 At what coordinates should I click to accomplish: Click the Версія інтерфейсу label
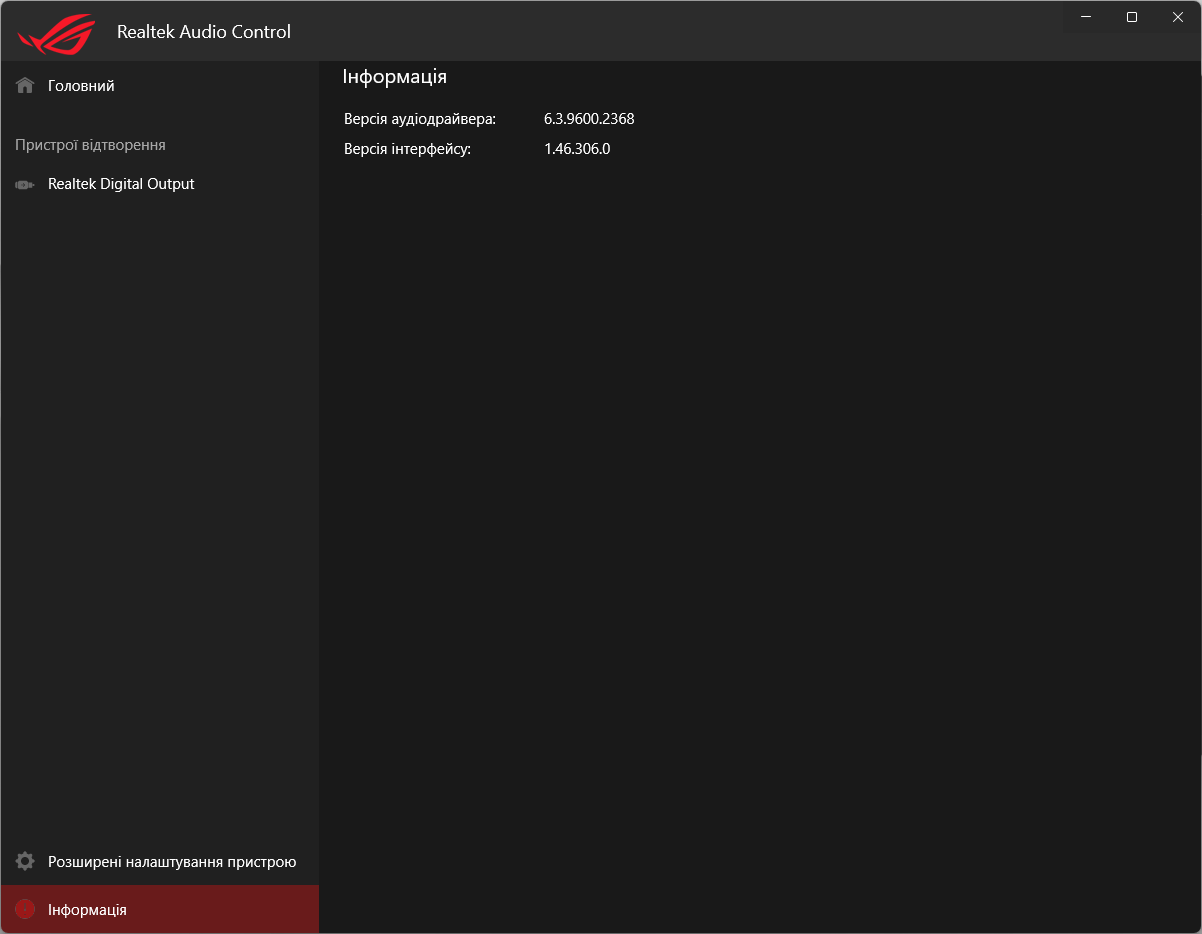[x=407, y=149]
